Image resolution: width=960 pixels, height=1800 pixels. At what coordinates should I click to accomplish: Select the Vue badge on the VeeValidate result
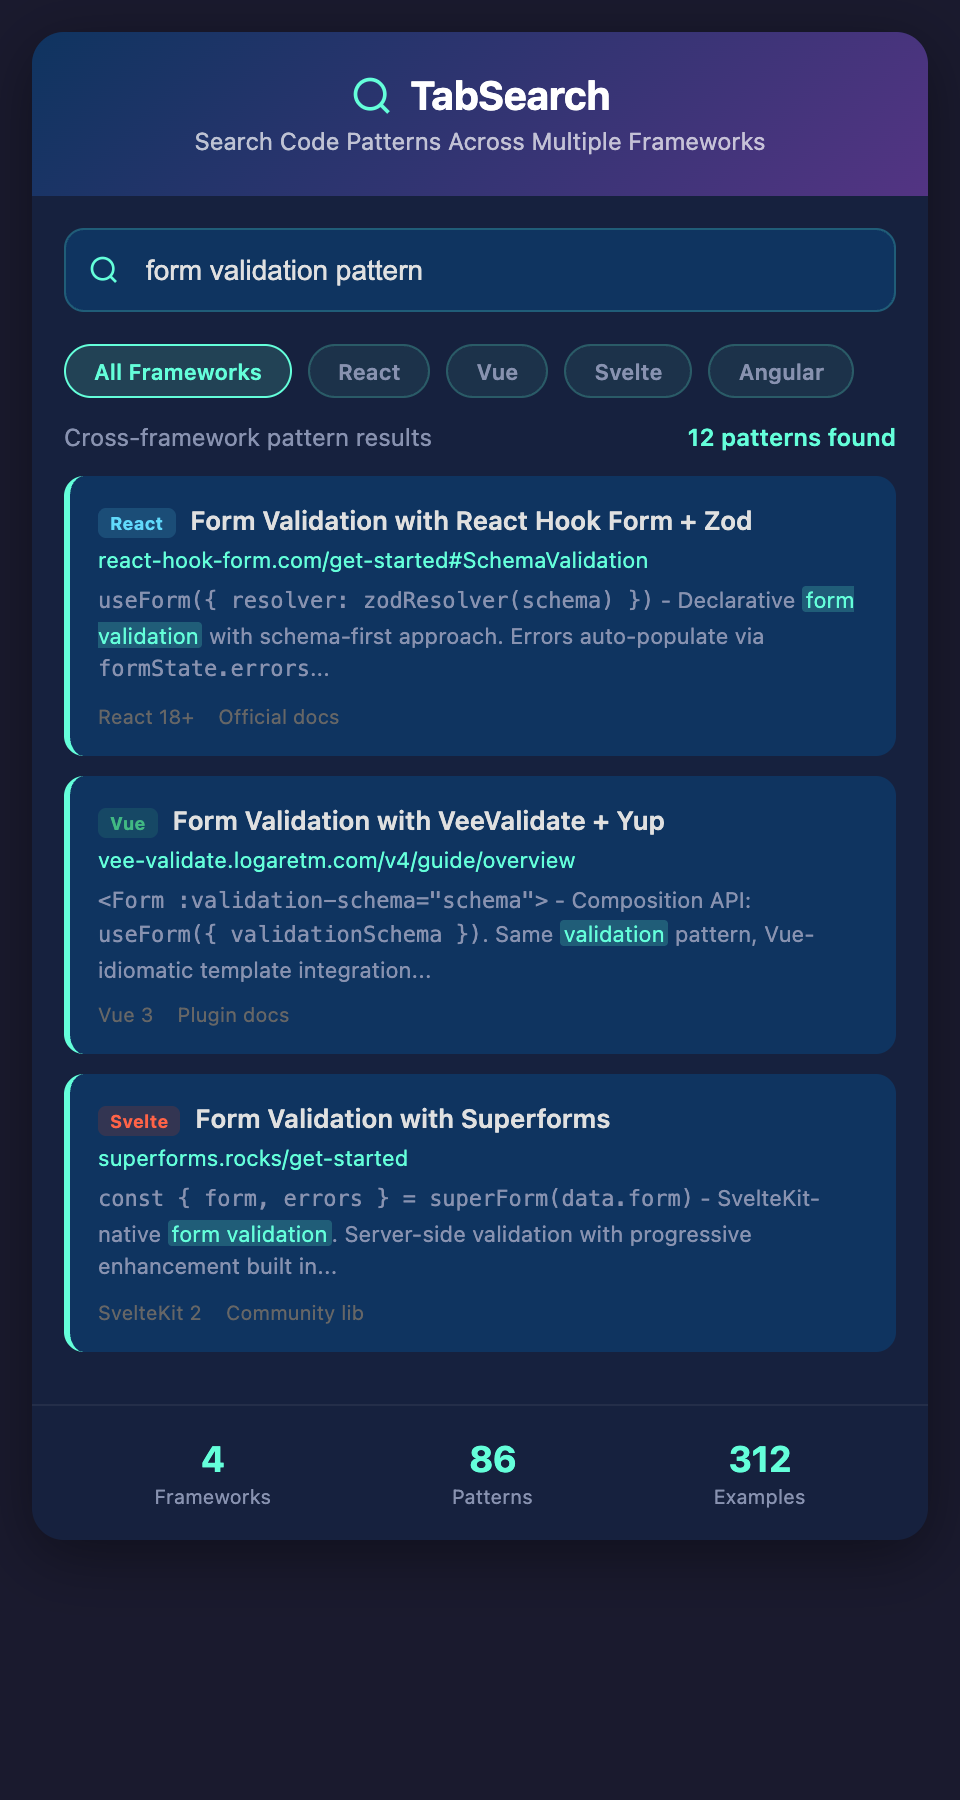pos(127,823)
